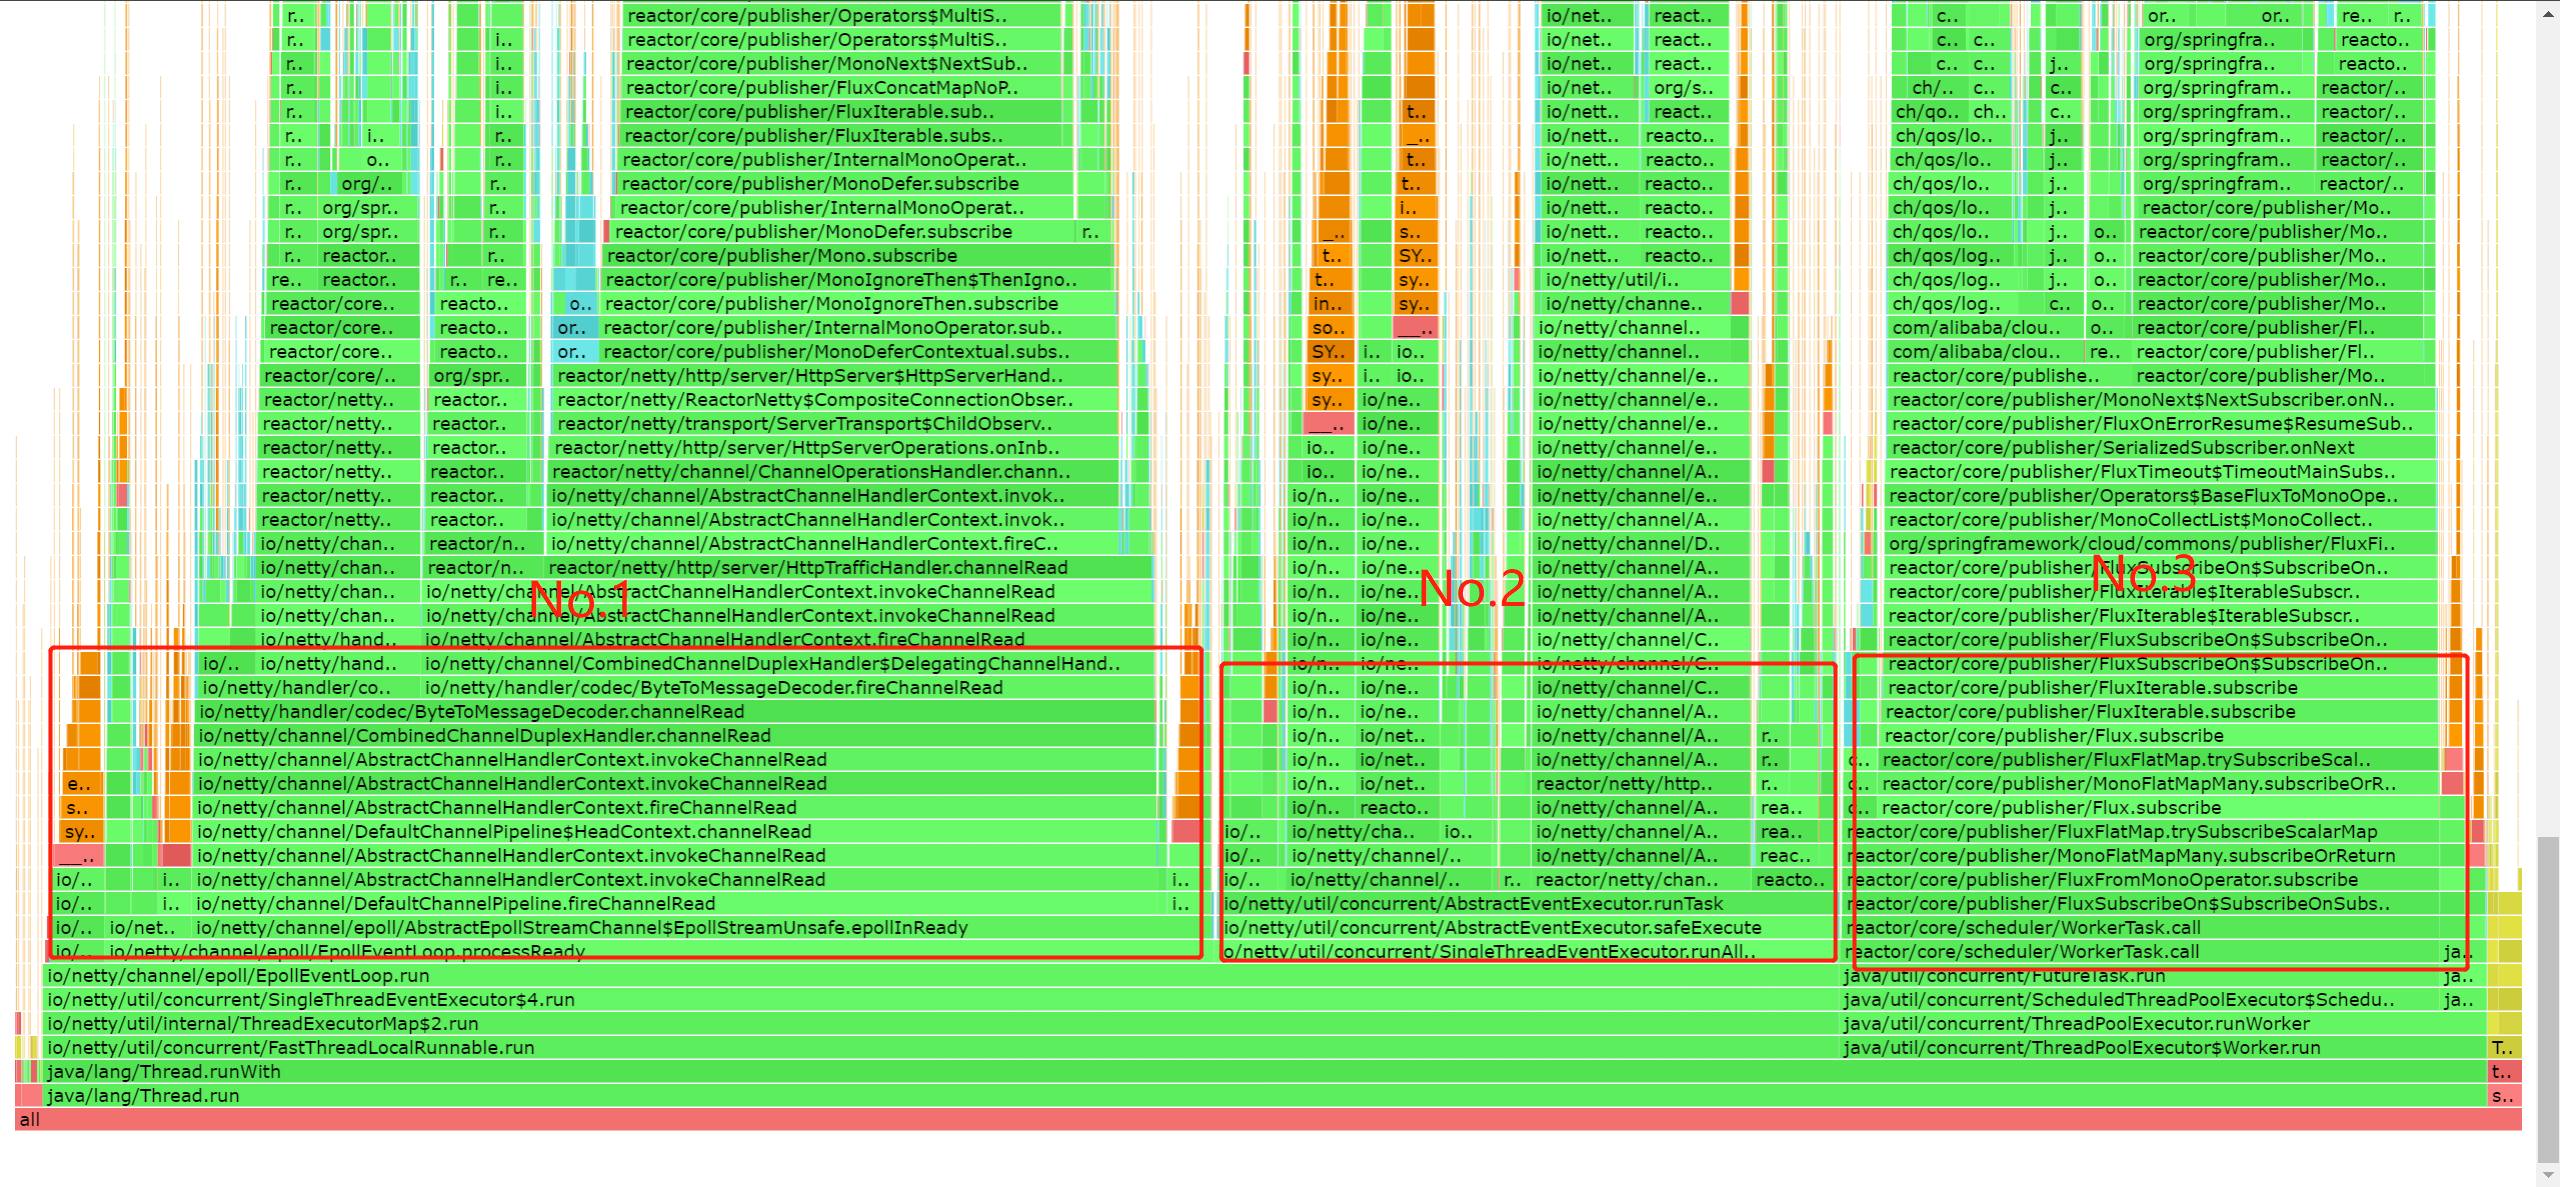
Task: Select ReactorNetty$CompositeConnectionObser.. frame
Action: pos(836,399)
